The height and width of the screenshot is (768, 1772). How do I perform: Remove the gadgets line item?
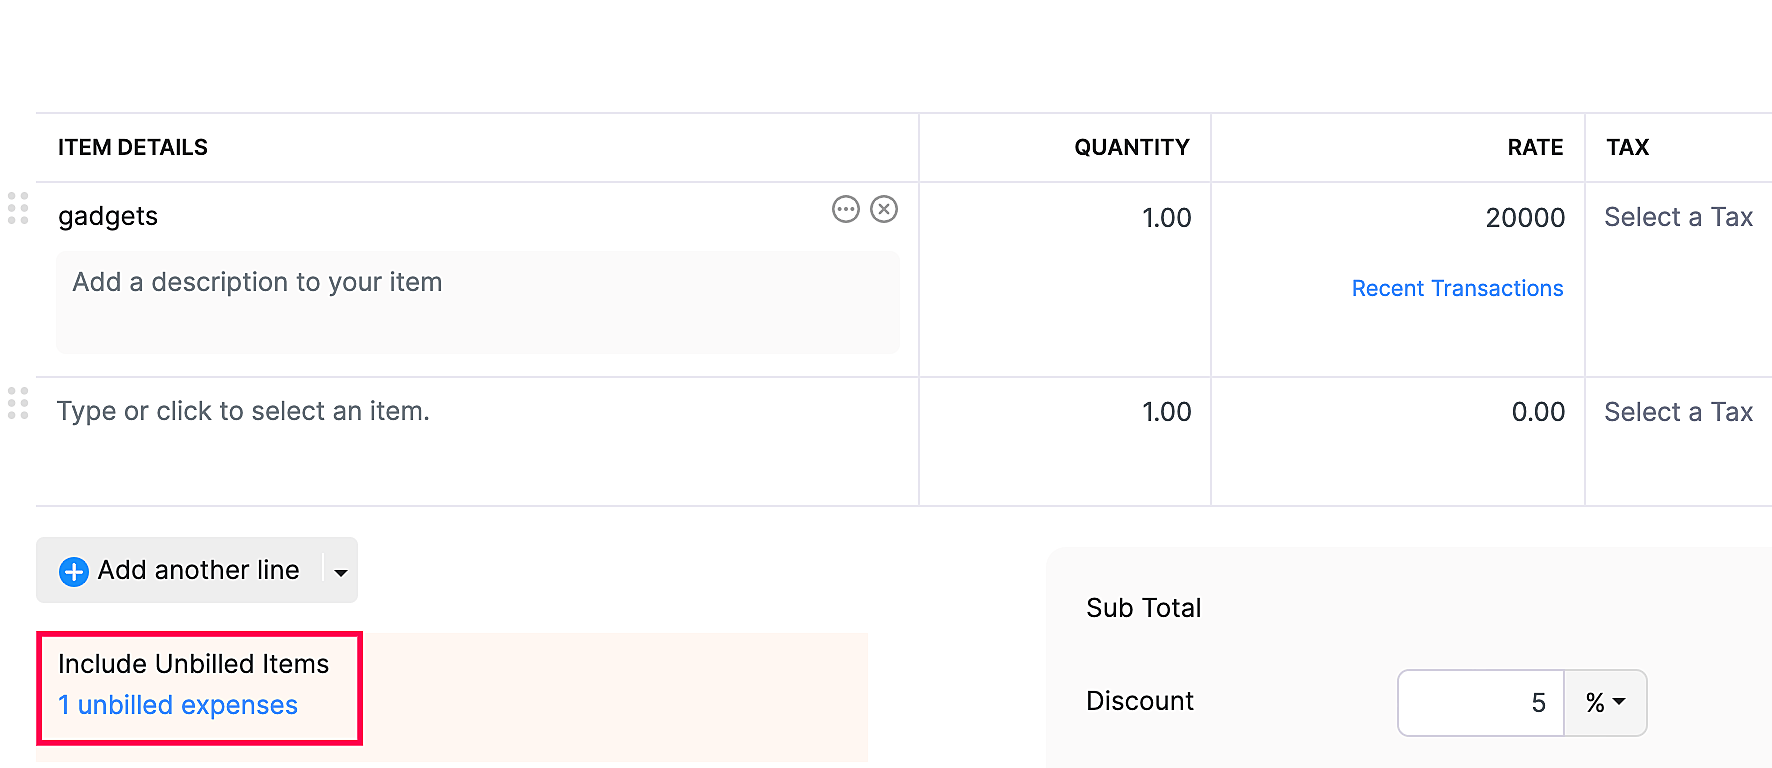point(884,210)
